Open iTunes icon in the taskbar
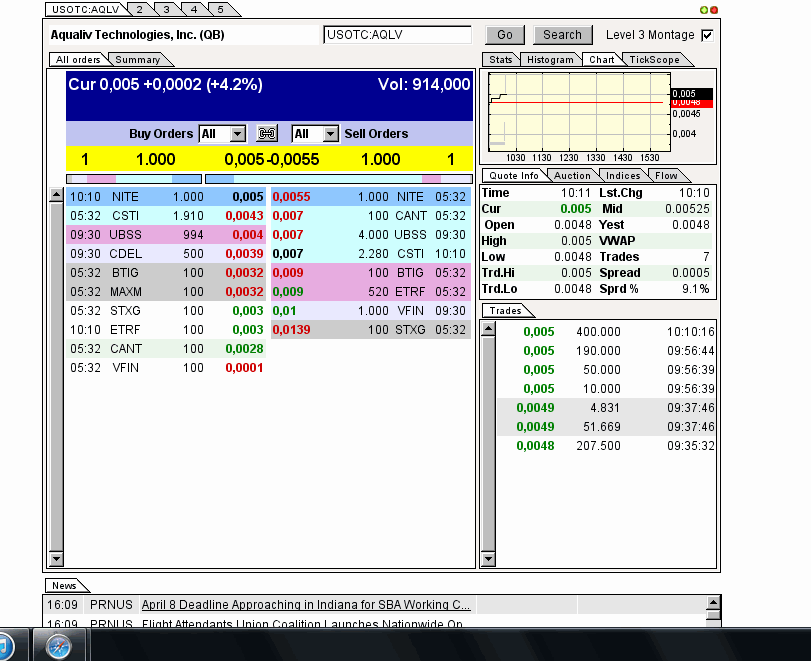Screen dimensions: 811x661 4,647
